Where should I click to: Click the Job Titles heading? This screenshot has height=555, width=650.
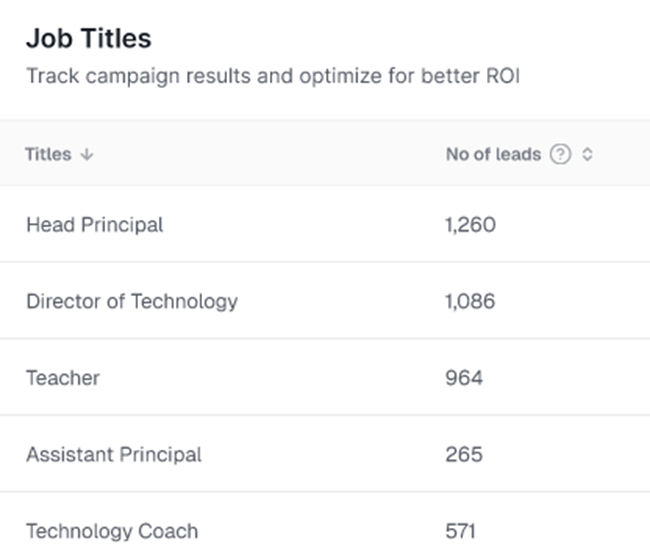coord(88,39)
